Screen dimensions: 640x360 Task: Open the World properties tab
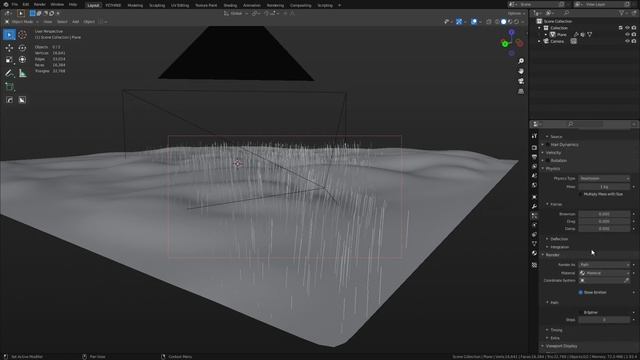point(534,185)
